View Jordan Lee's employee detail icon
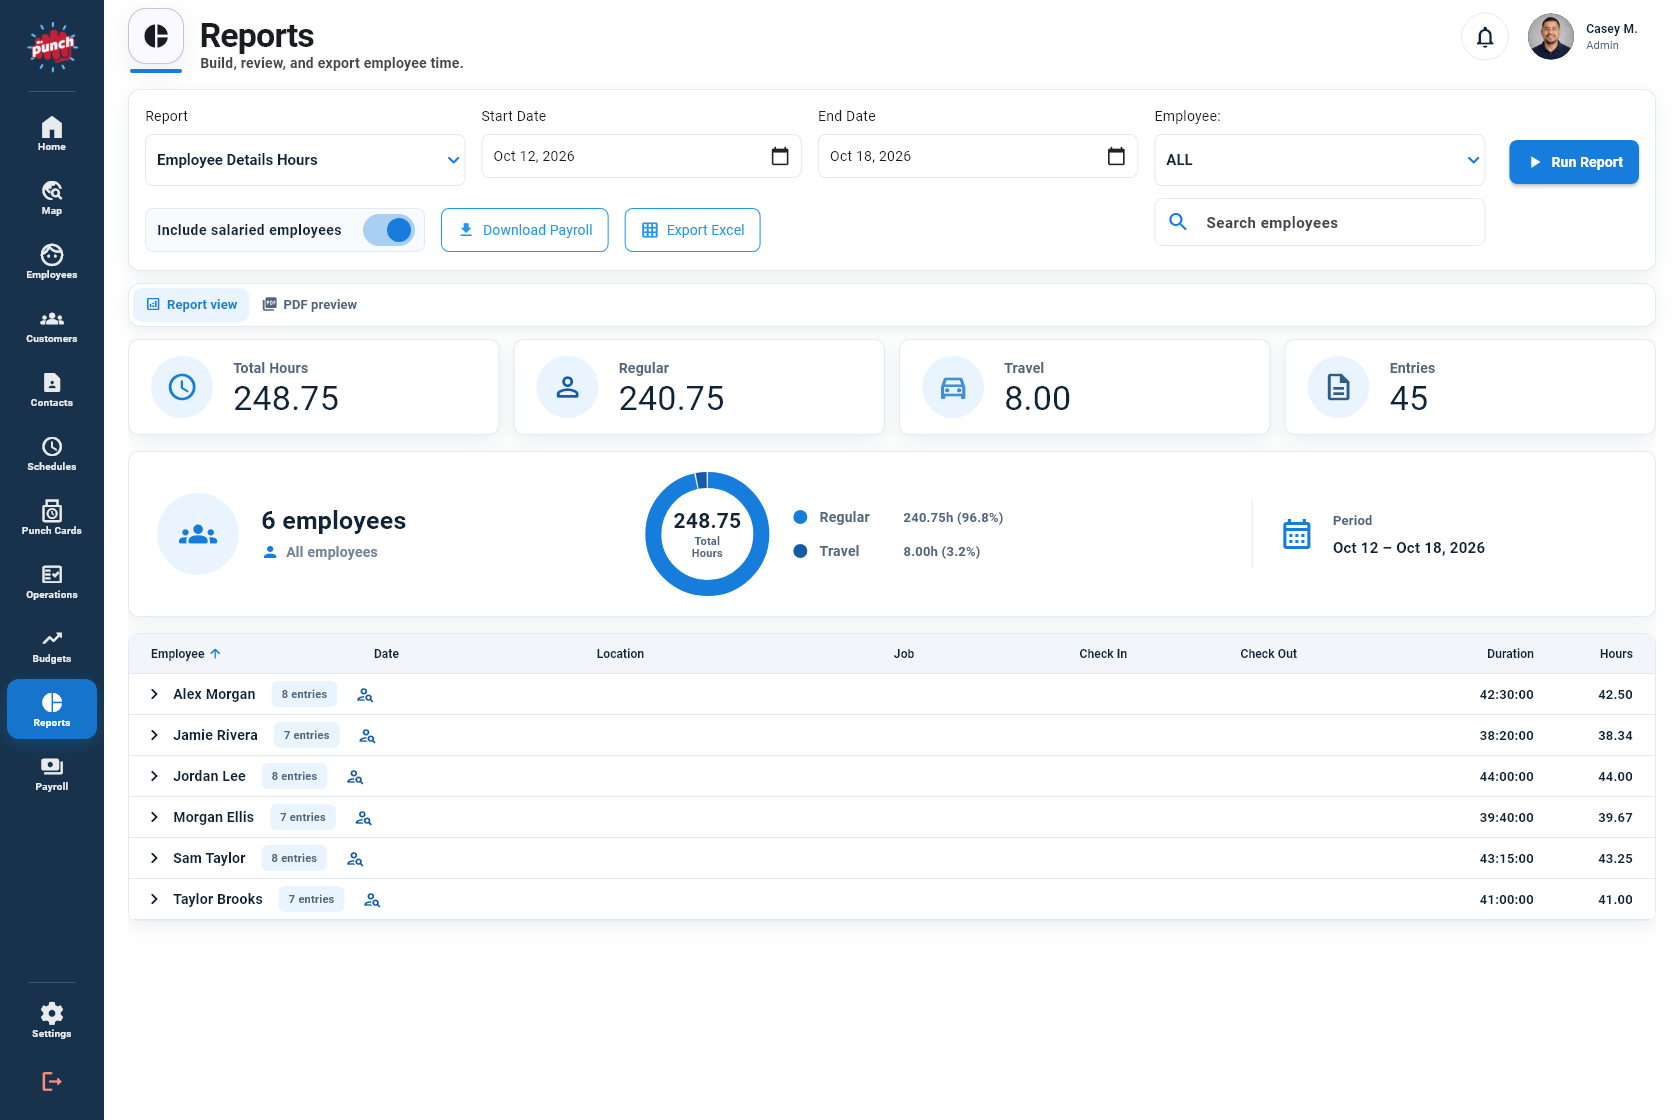1680x1120 pixels. (355, 777)
